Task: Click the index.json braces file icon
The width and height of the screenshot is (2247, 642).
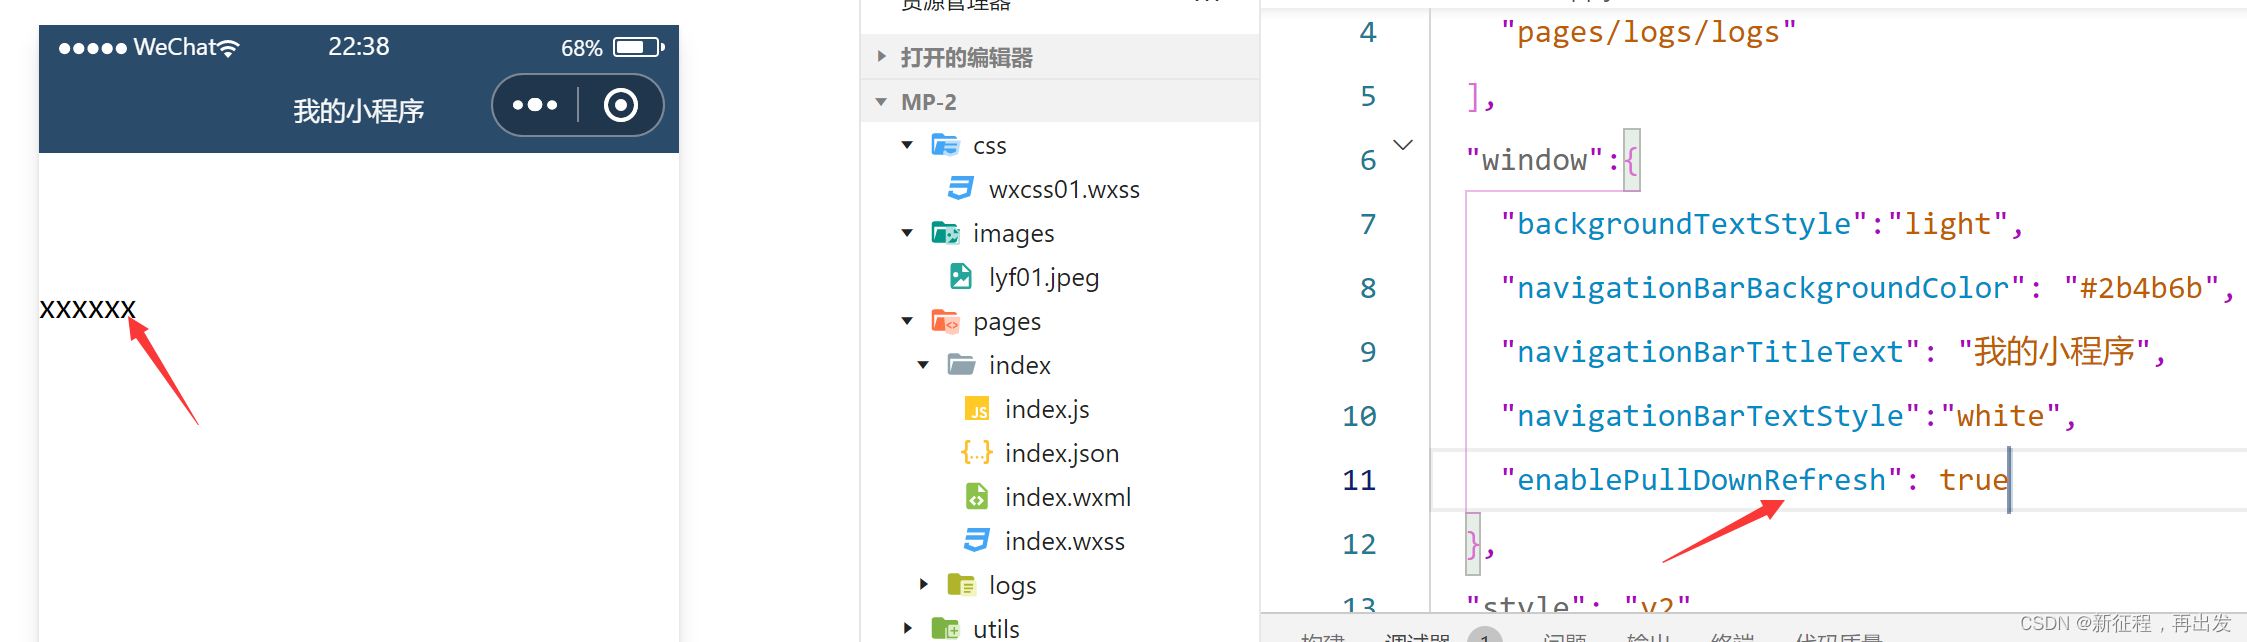Action: [977, 453]
